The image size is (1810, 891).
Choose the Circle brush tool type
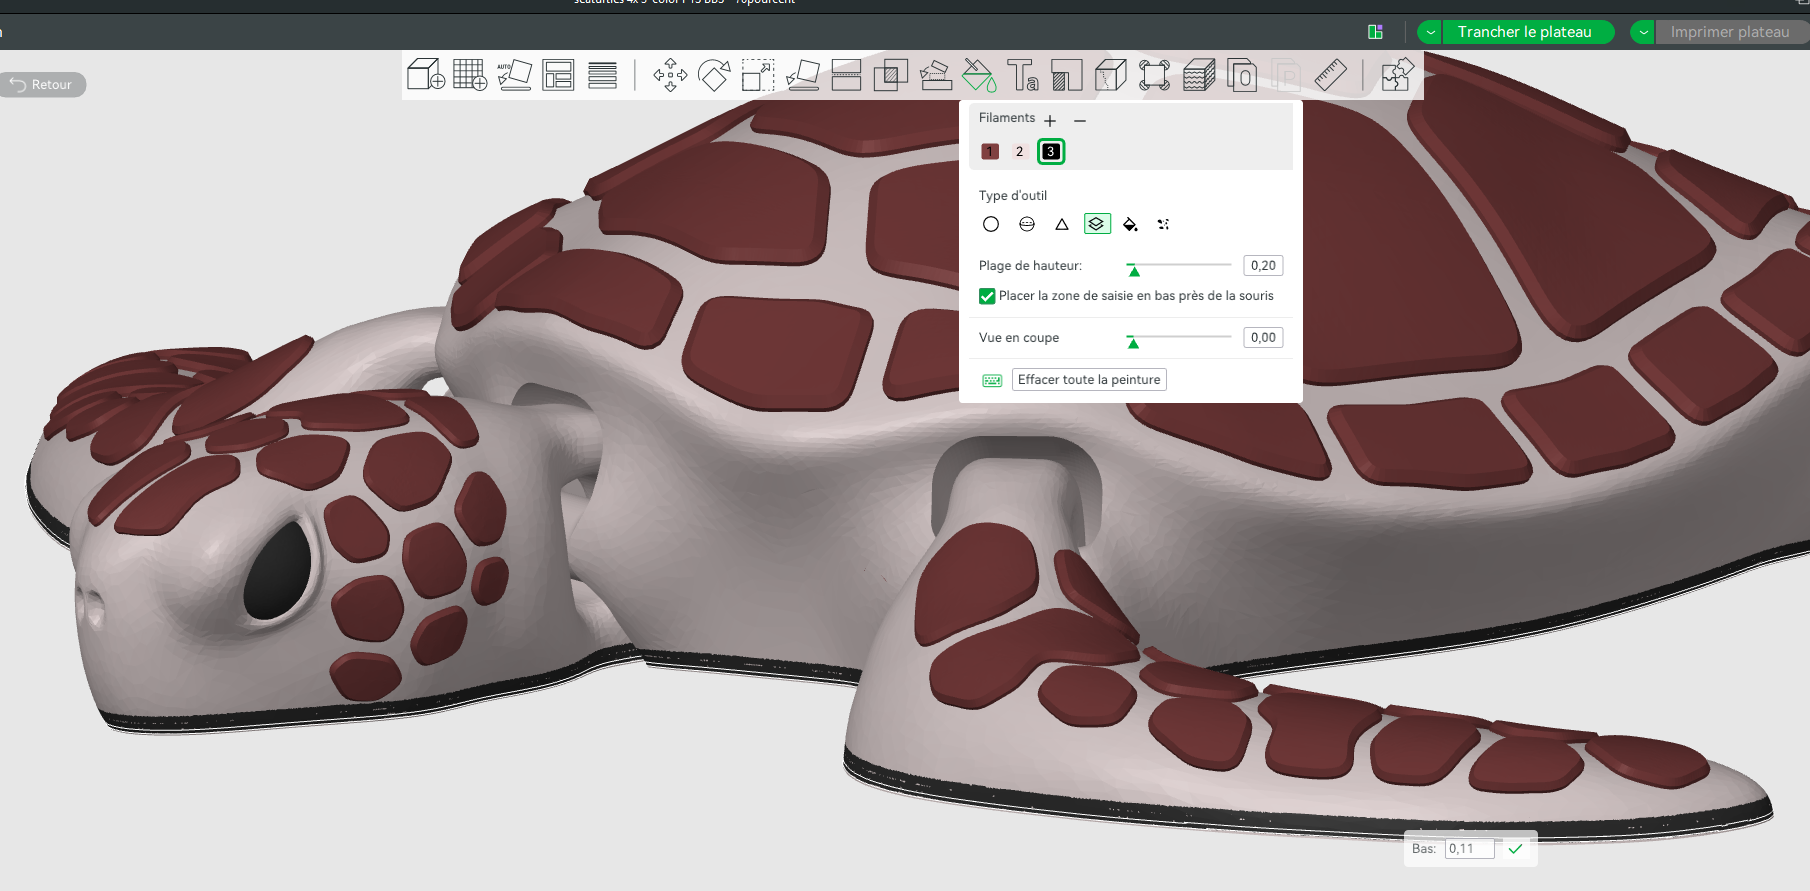pos(991,224)
